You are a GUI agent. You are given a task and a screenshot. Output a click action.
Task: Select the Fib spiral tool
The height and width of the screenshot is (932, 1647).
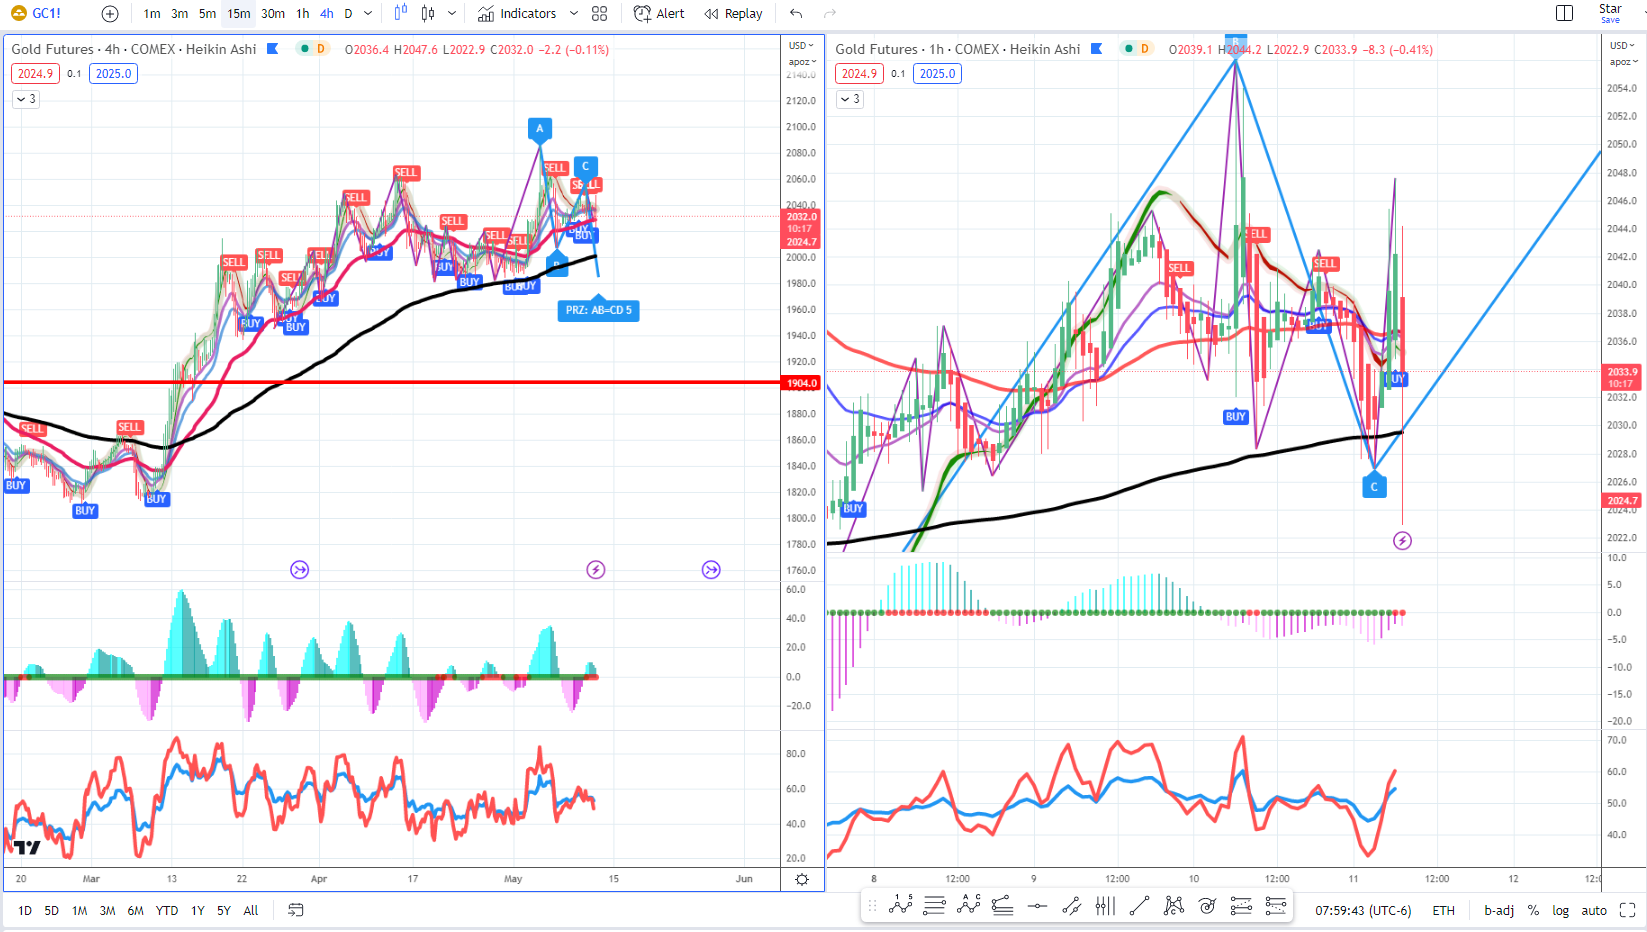1208,906
